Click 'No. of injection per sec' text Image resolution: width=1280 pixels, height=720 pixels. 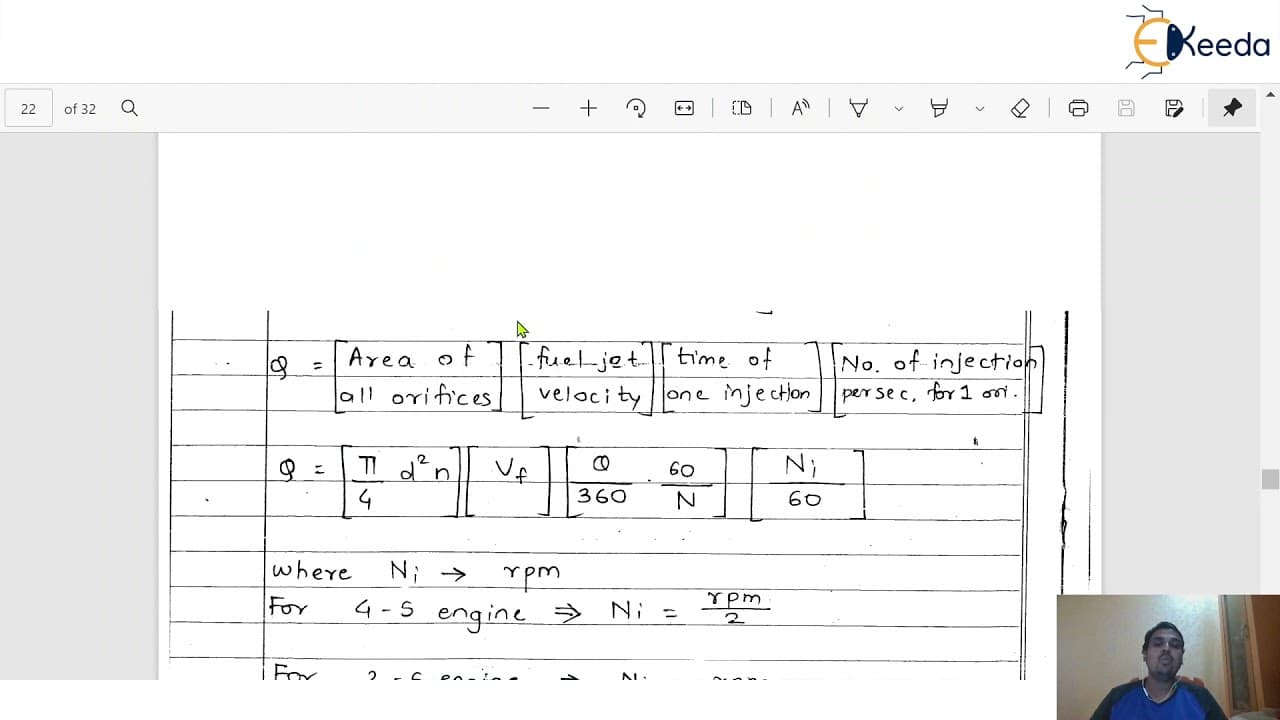tap(938, 377)
